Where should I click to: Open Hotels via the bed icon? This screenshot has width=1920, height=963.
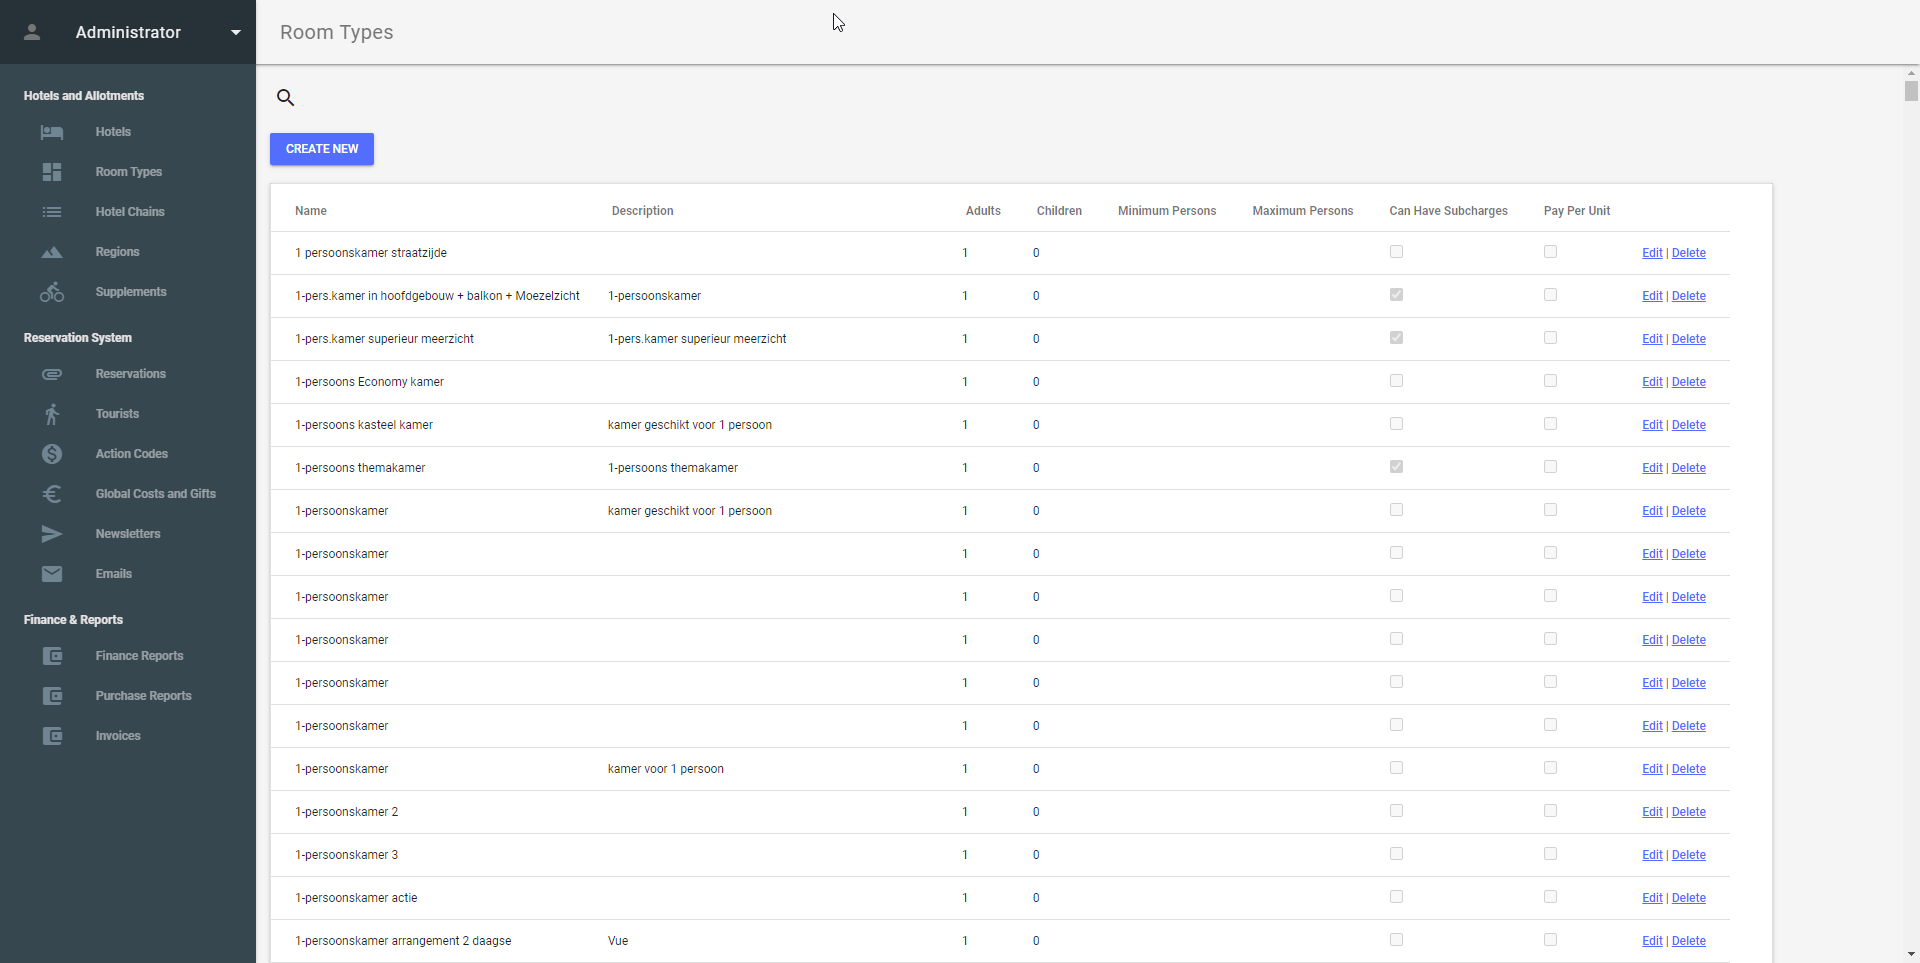click(52, 132)
